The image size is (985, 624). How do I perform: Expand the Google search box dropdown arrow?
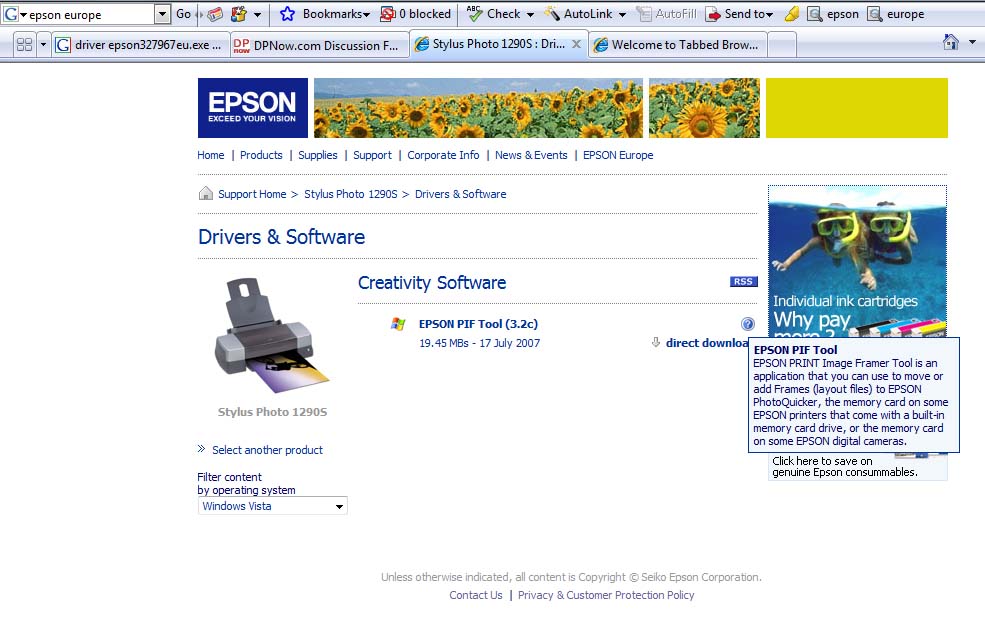coord(162,14)
